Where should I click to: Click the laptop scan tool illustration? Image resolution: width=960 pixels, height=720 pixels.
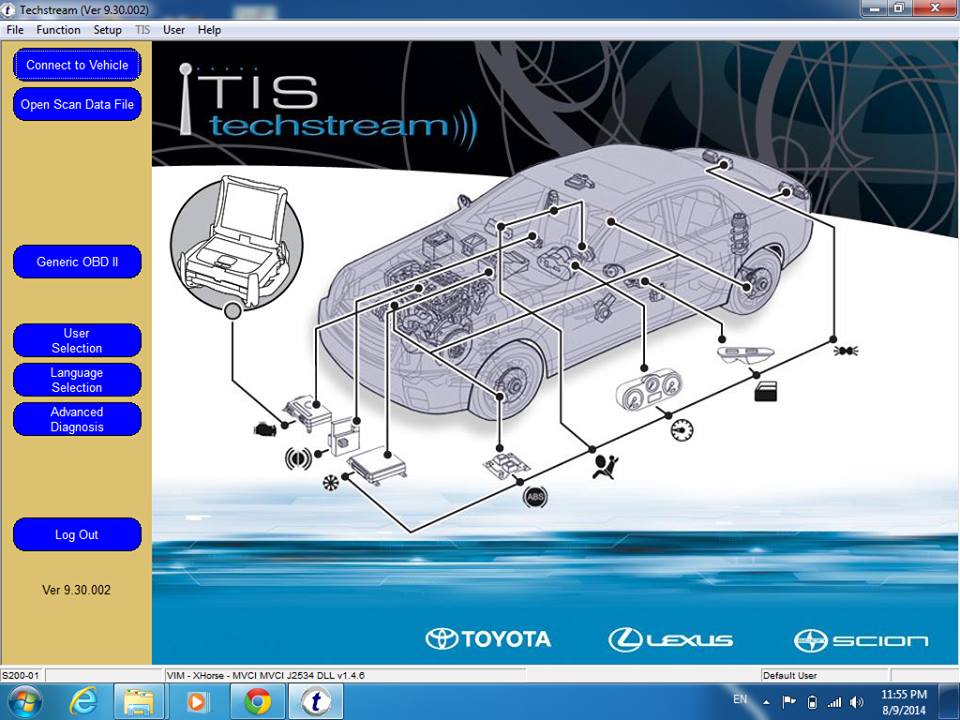pos(236,242)
